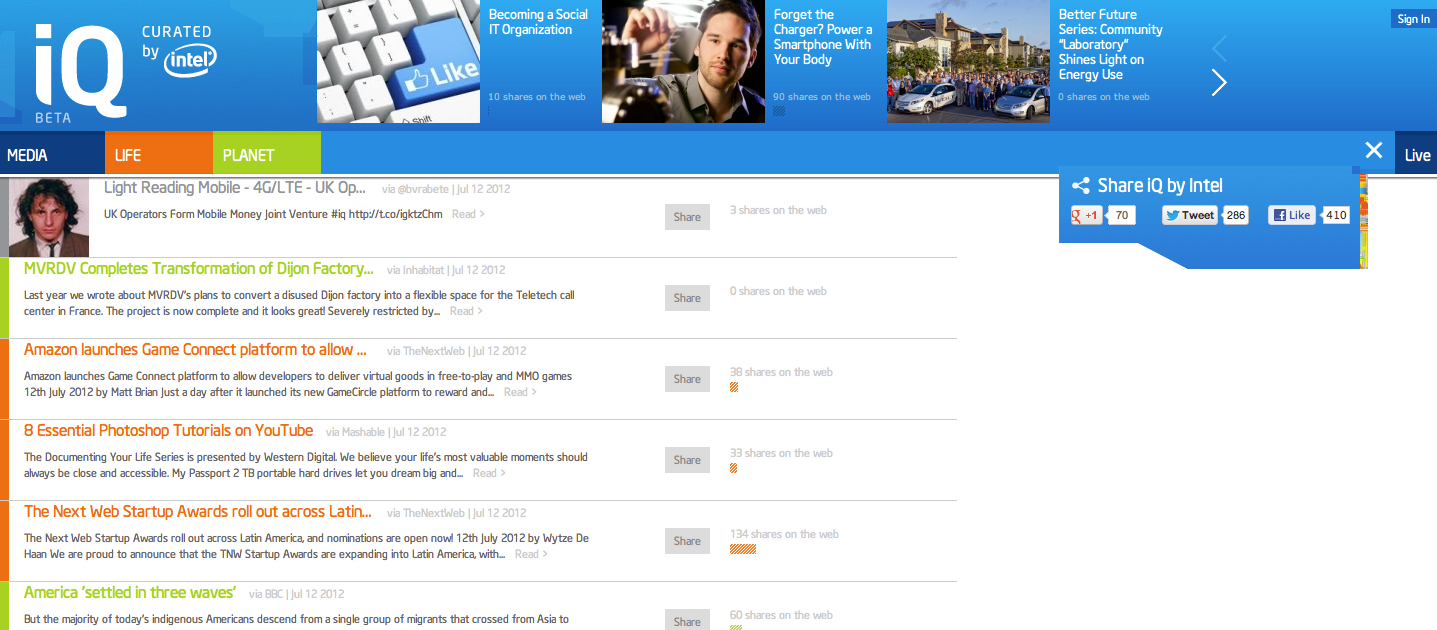Expand 'Read' on the Startup Awards story
This screenshot has height=630, width=1437.
[531, 554]
